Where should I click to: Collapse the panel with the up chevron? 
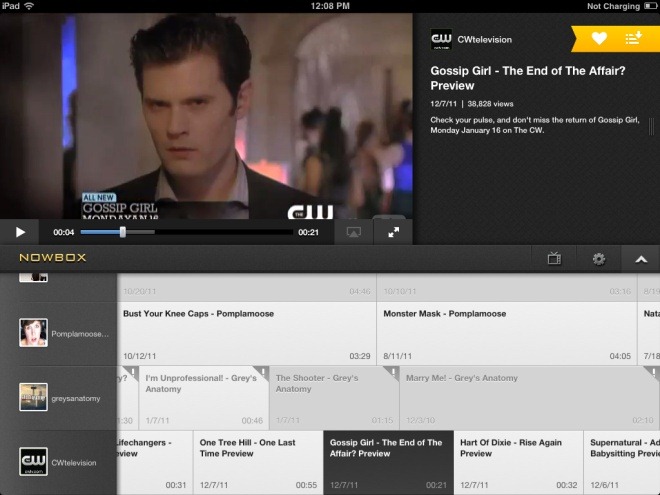[641, 258]
